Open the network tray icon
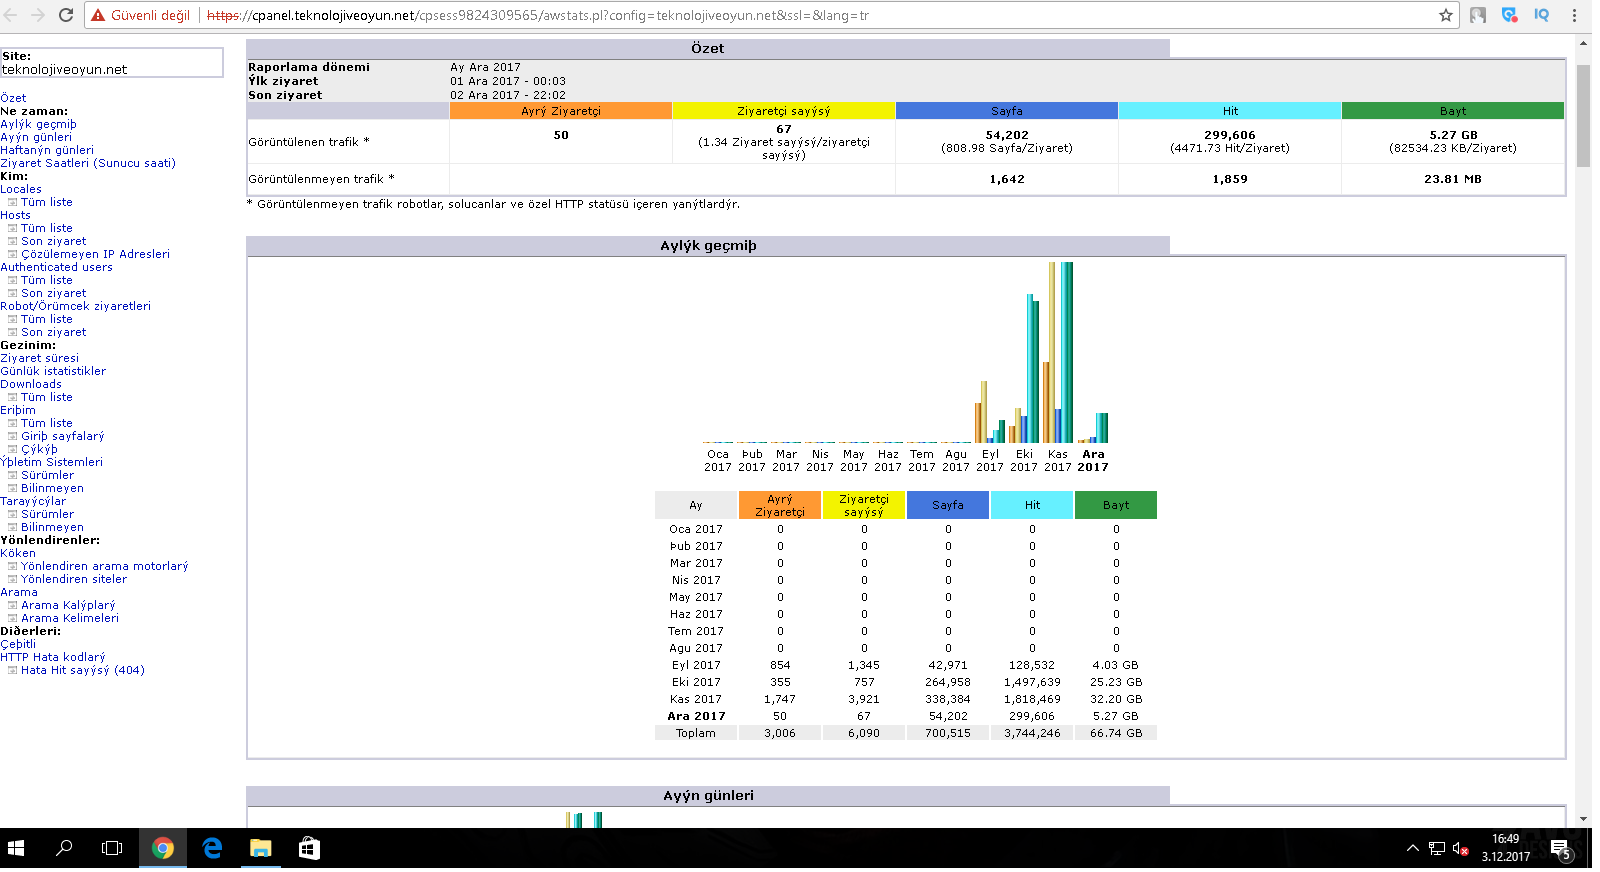Image resolution: width=1600 pixels, height=872 pixels. [1437, 848]
